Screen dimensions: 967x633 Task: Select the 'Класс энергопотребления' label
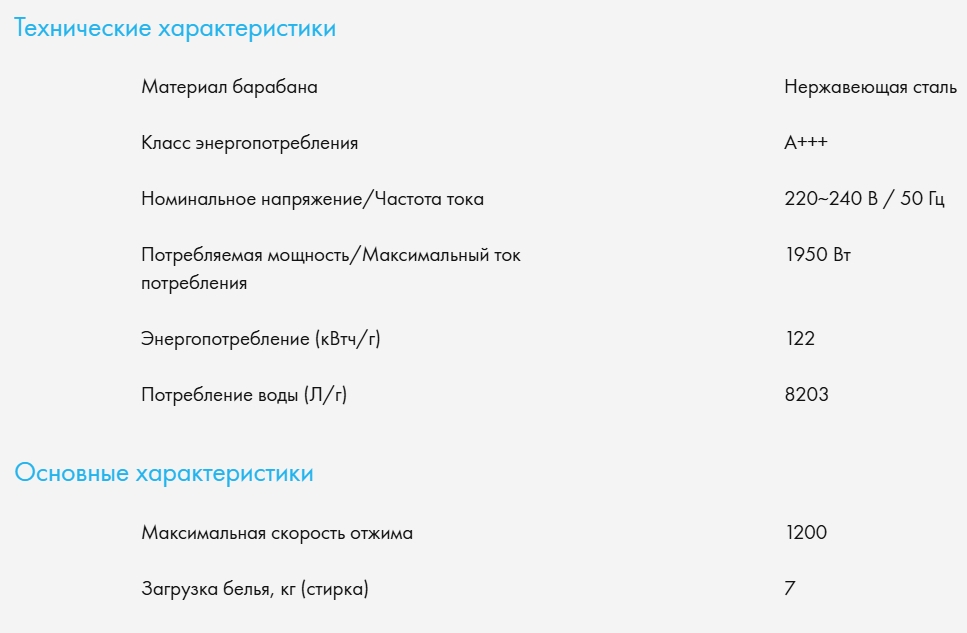[250, 143]
